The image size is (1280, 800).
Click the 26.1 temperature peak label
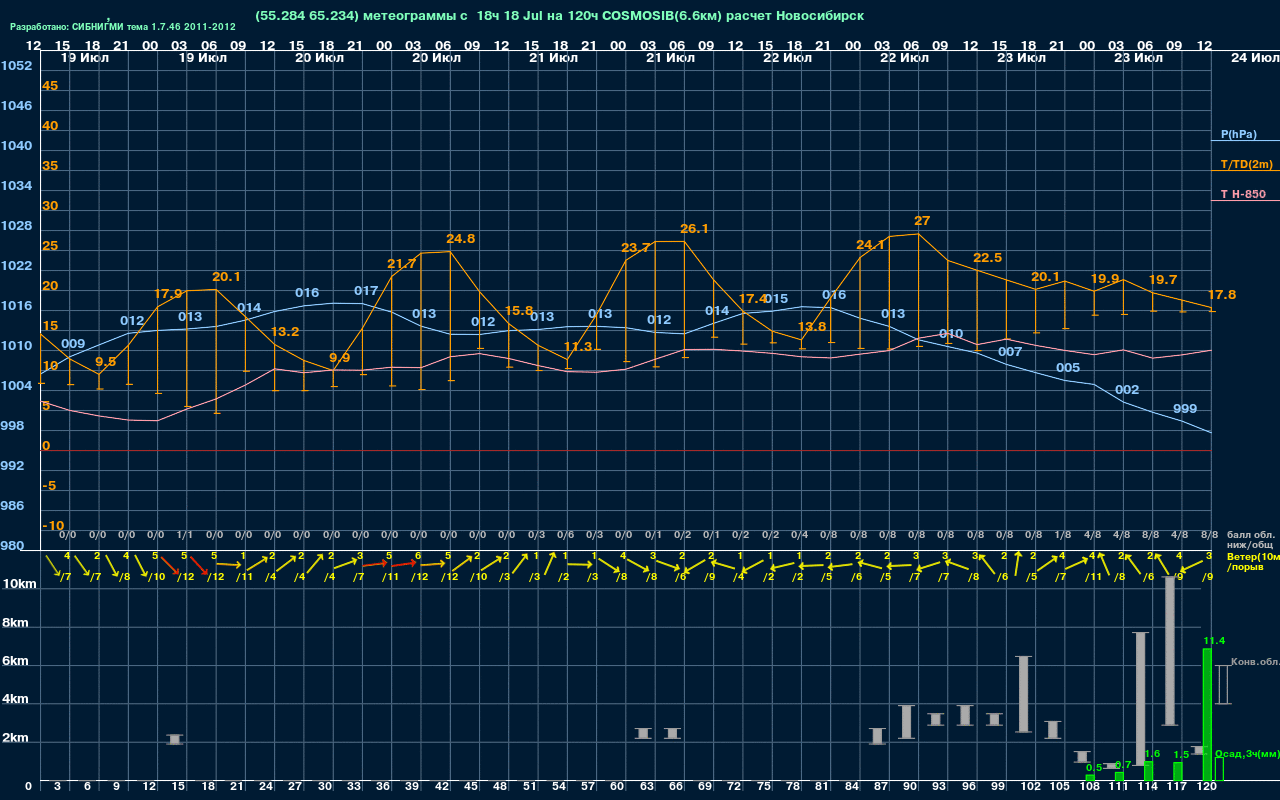click(x=694, y=229)
